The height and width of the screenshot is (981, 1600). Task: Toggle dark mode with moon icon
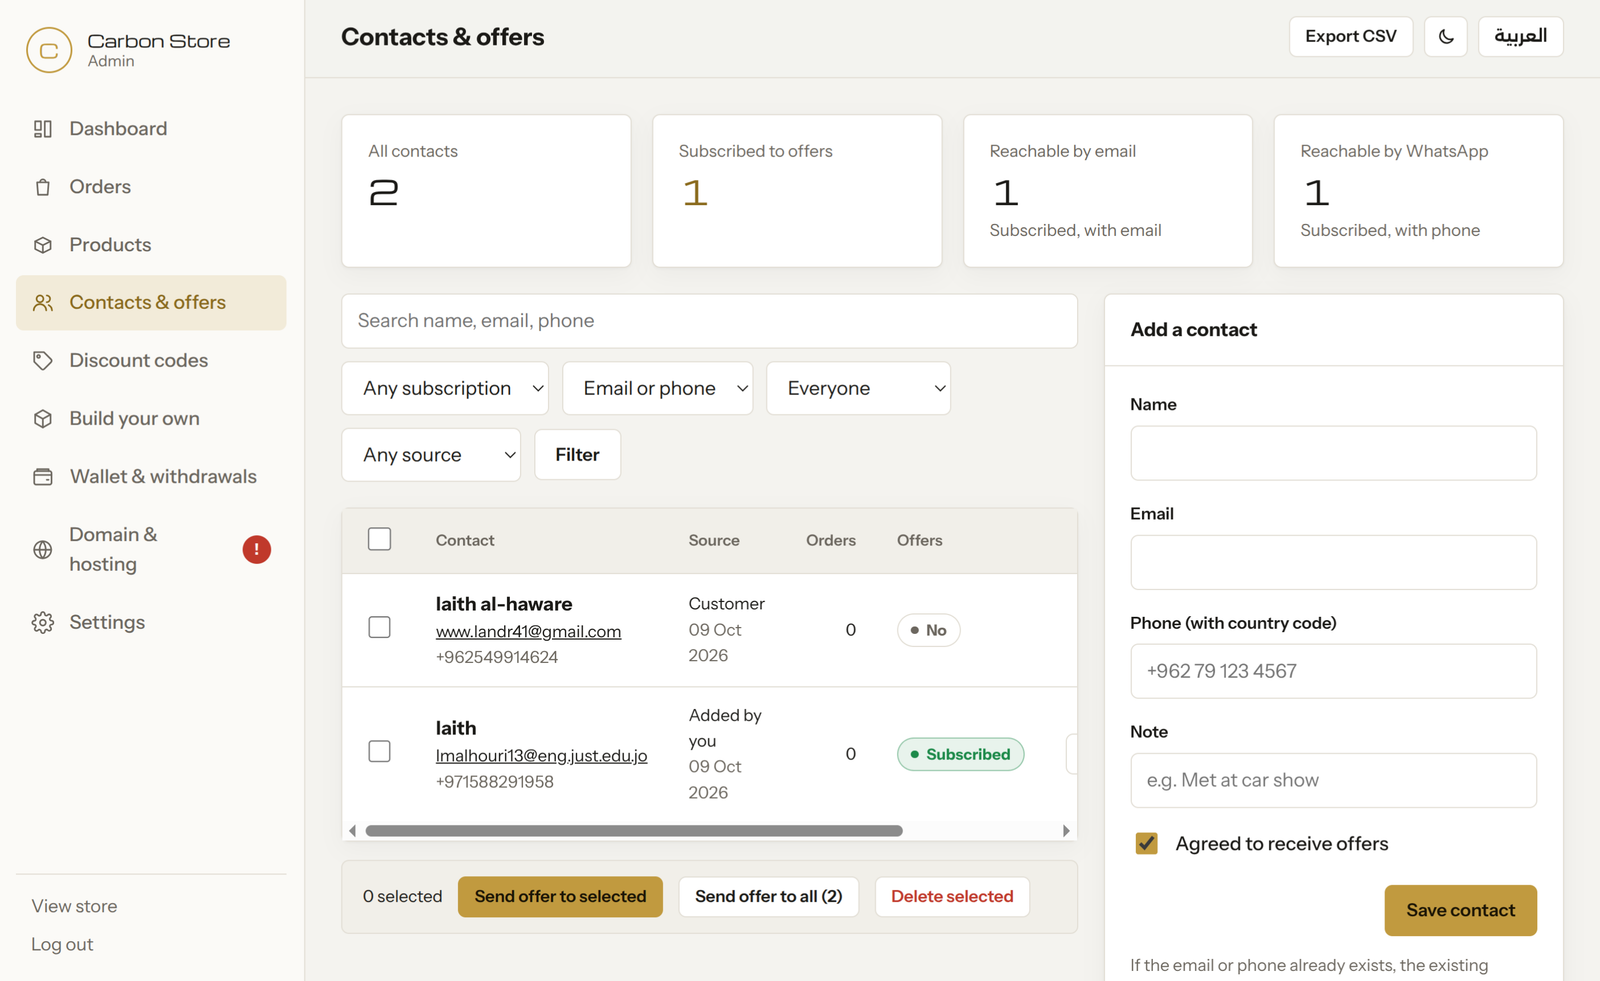pos(1446,37)
